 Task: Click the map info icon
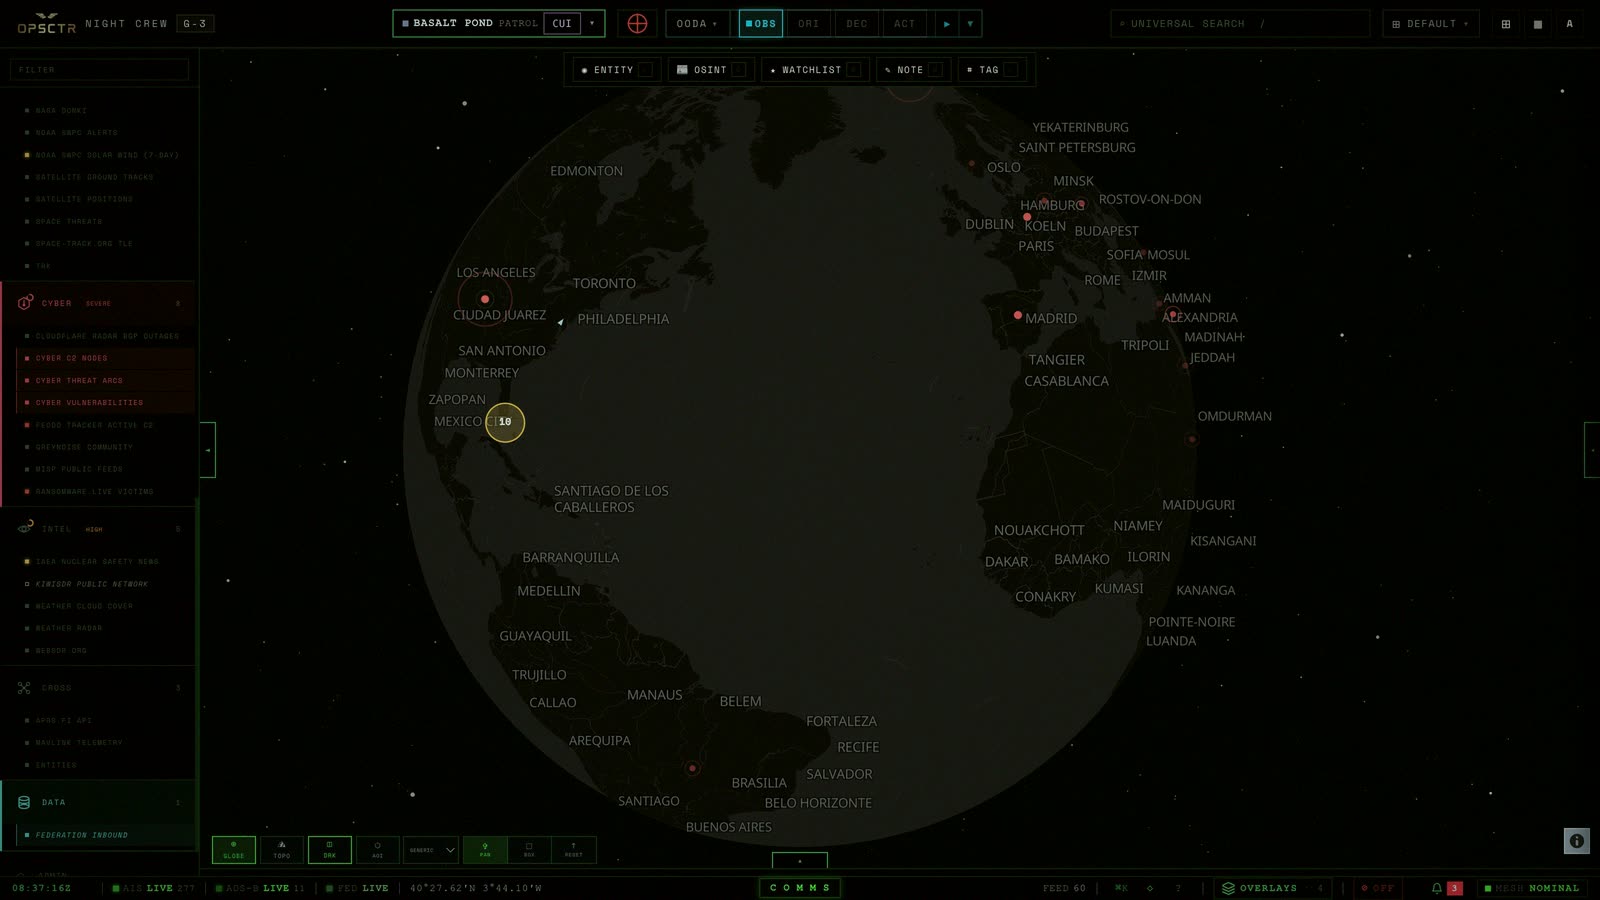(x=1577, y=841)
